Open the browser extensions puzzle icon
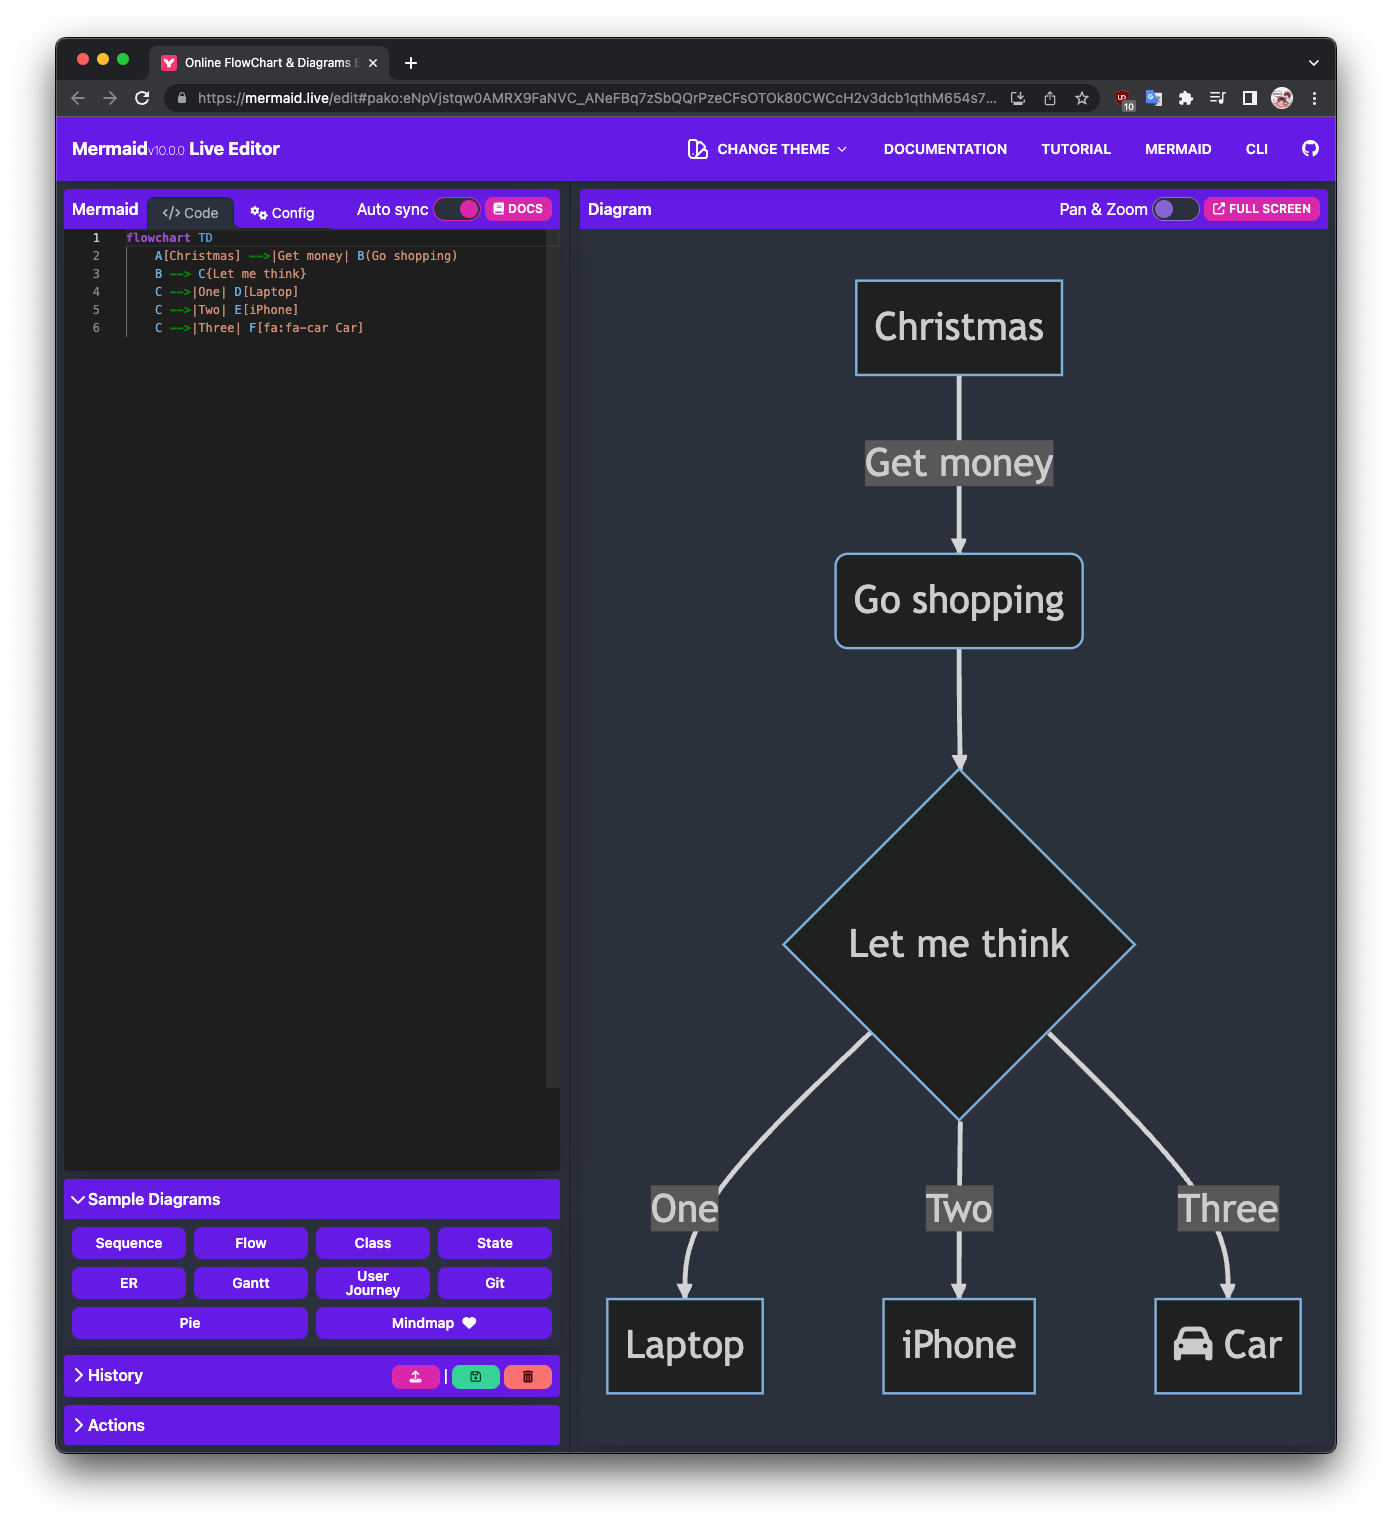Screen dimensions: 1392x1527 [1186, 98]
